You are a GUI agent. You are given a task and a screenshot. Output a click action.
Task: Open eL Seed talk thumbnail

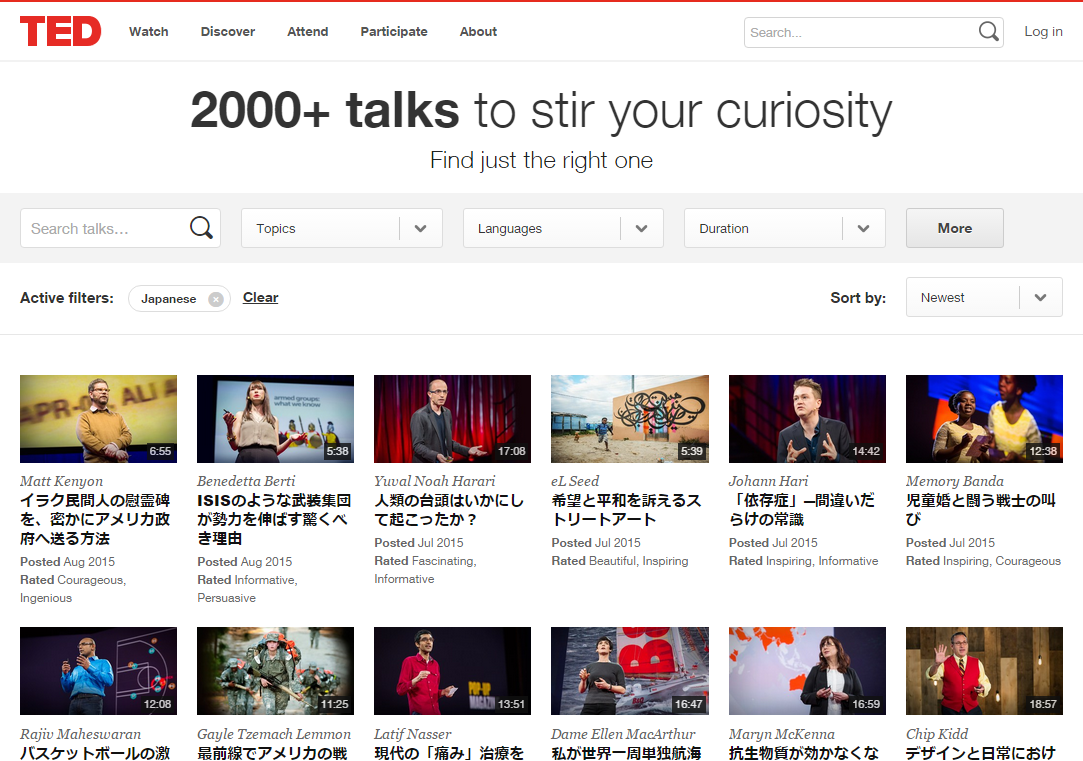point(630,418)
